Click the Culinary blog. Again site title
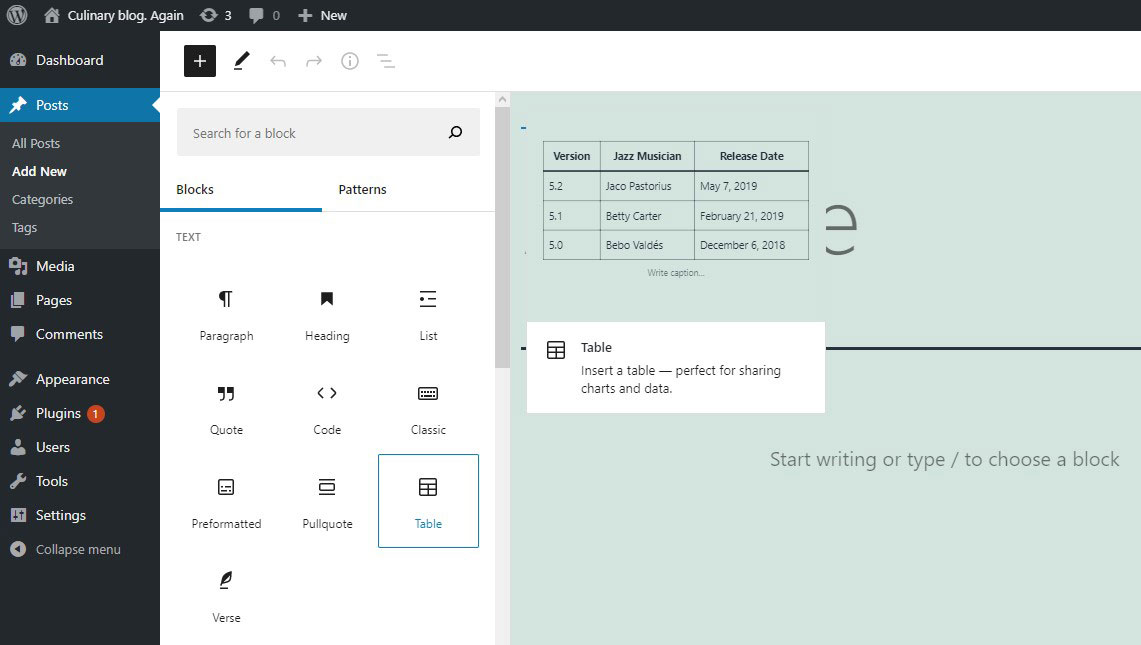 pyautogui.click(x=125, y=15)
